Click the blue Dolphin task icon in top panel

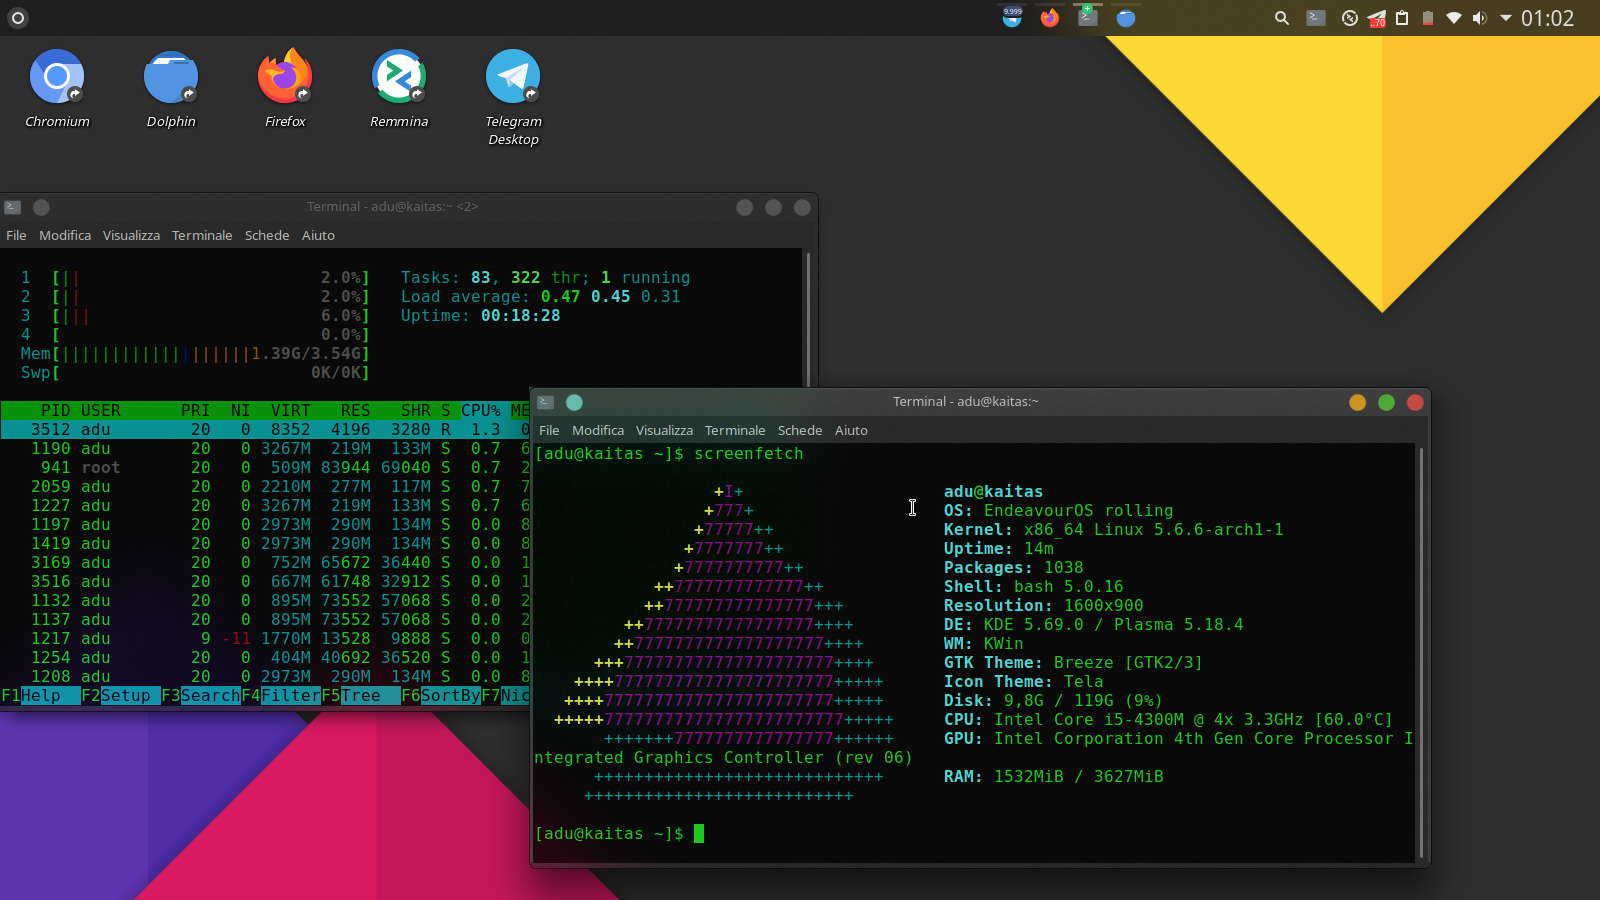pos(1126,18)
